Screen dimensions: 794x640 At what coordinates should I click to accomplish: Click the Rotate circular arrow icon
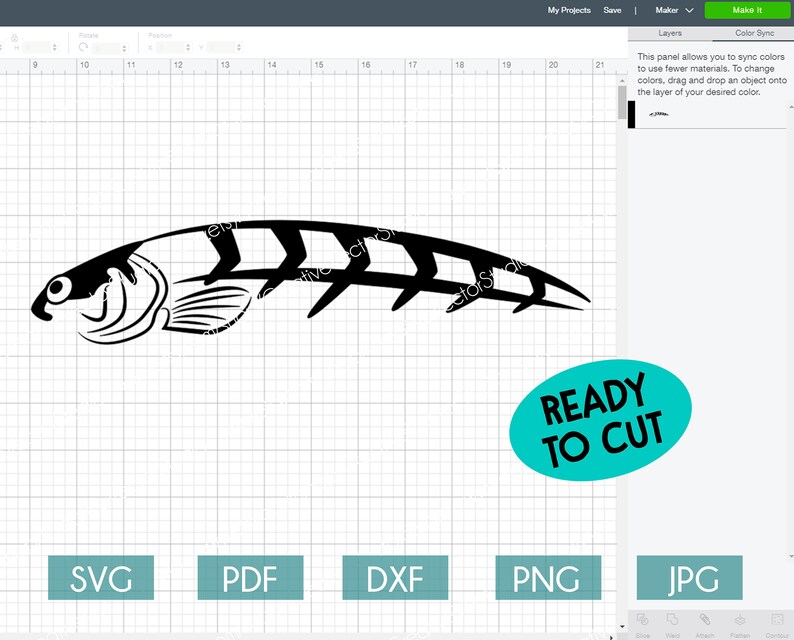(84, 47)
